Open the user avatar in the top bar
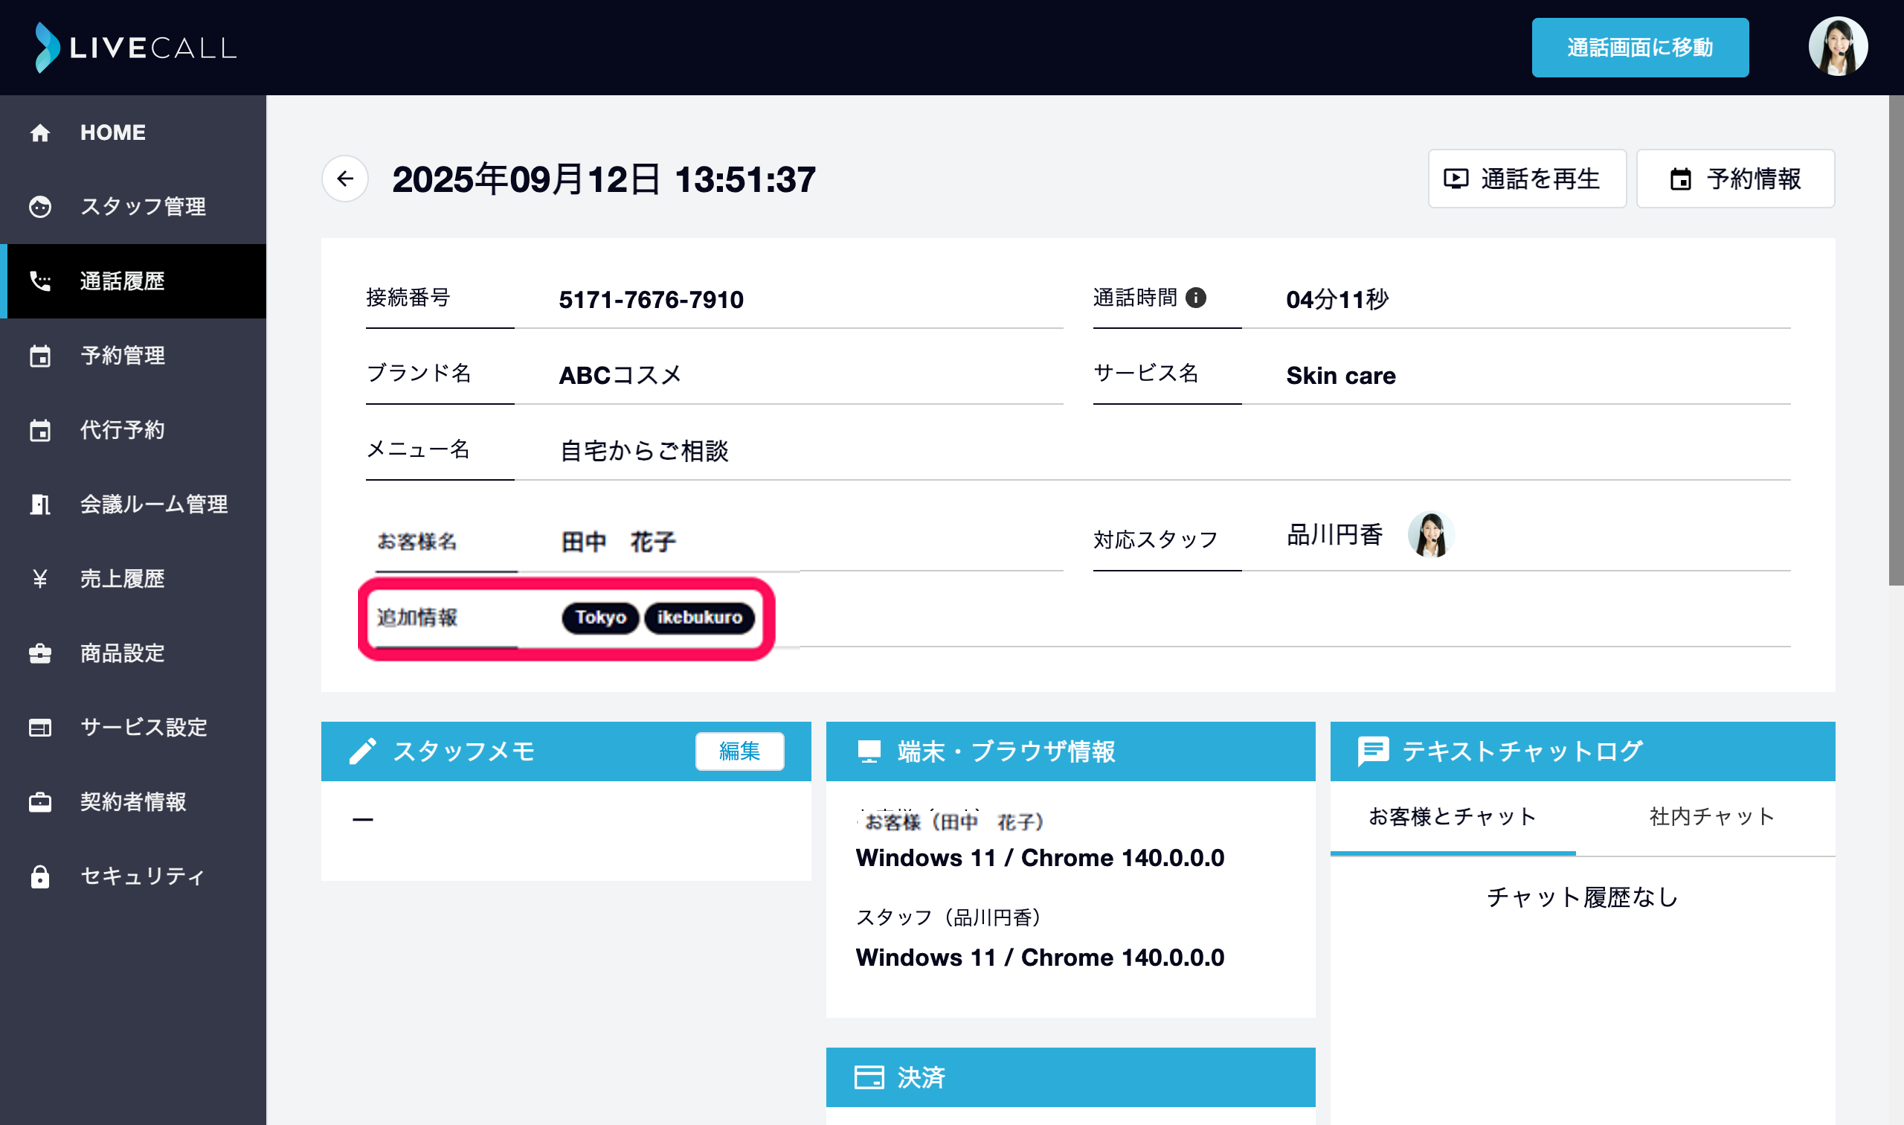This screenshot has height=1125, width=1904. pos(1837,47)
